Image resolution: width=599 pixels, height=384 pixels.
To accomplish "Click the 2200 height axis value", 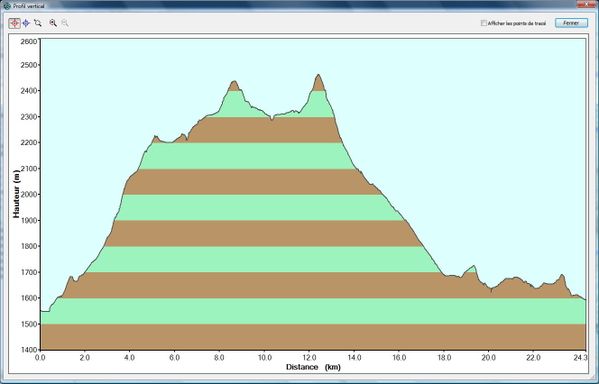I will pyautogui.click(x=30, y=143).
